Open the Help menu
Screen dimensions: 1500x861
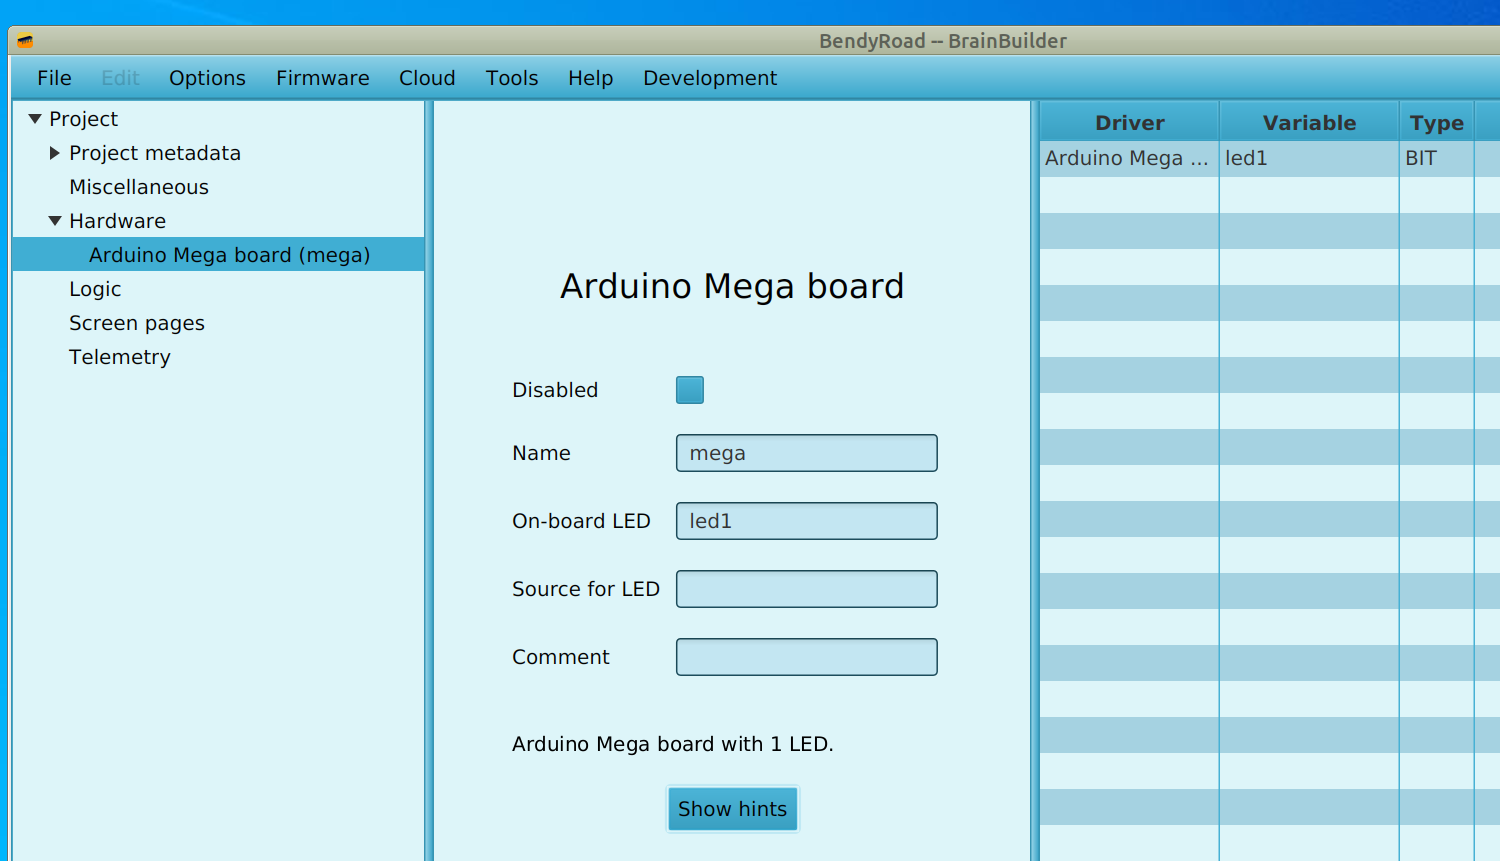tap(590, 78)
